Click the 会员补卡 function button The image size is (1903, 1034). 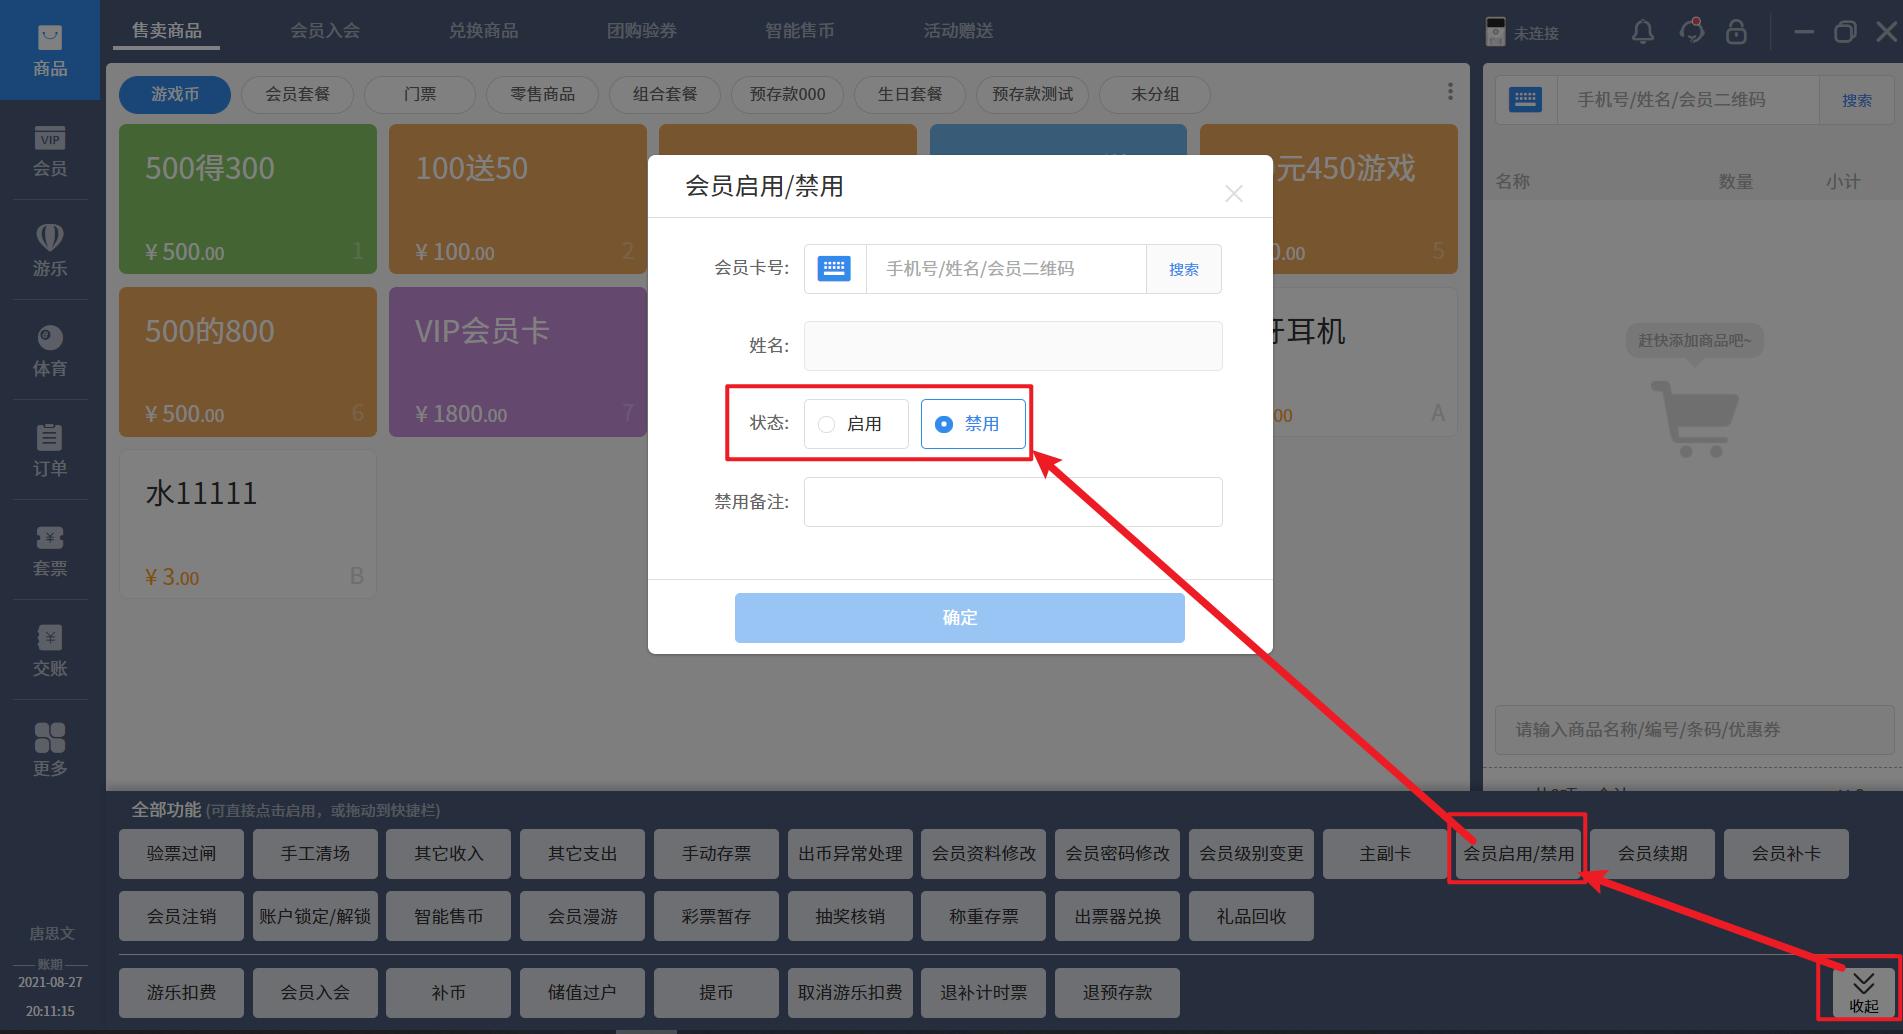coord(1786,854)
